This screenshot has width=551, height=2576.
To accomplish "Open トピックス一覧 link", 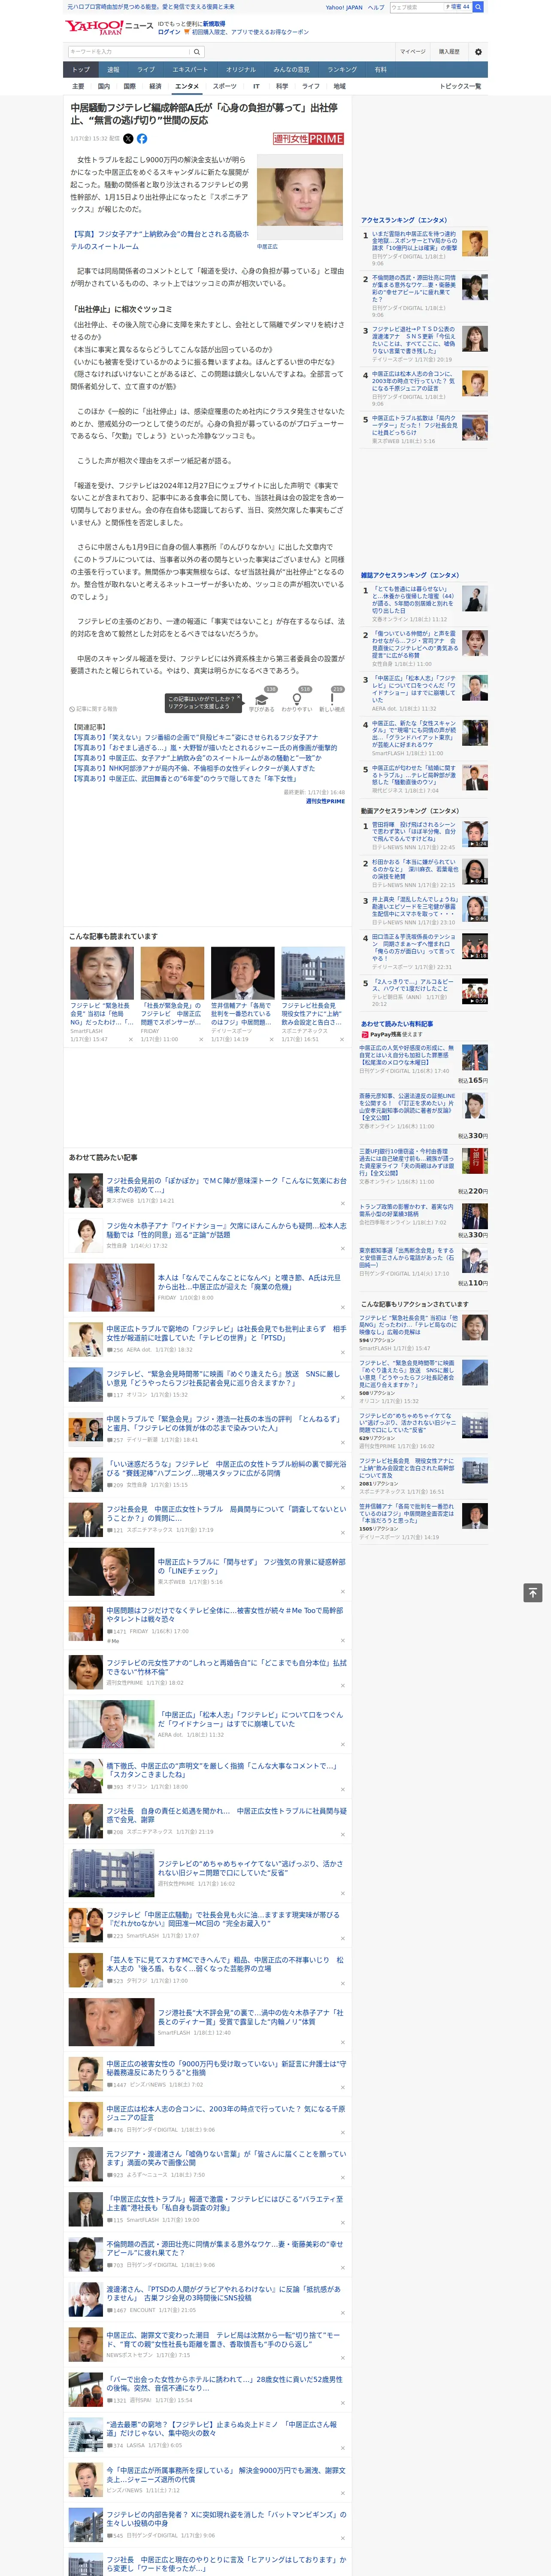I will click(460, 86).
